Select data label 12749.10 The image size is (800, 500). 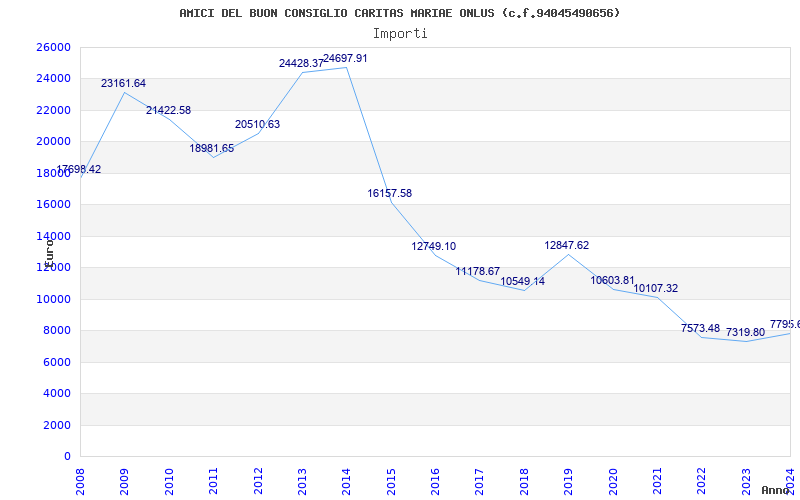coord(434,246)
